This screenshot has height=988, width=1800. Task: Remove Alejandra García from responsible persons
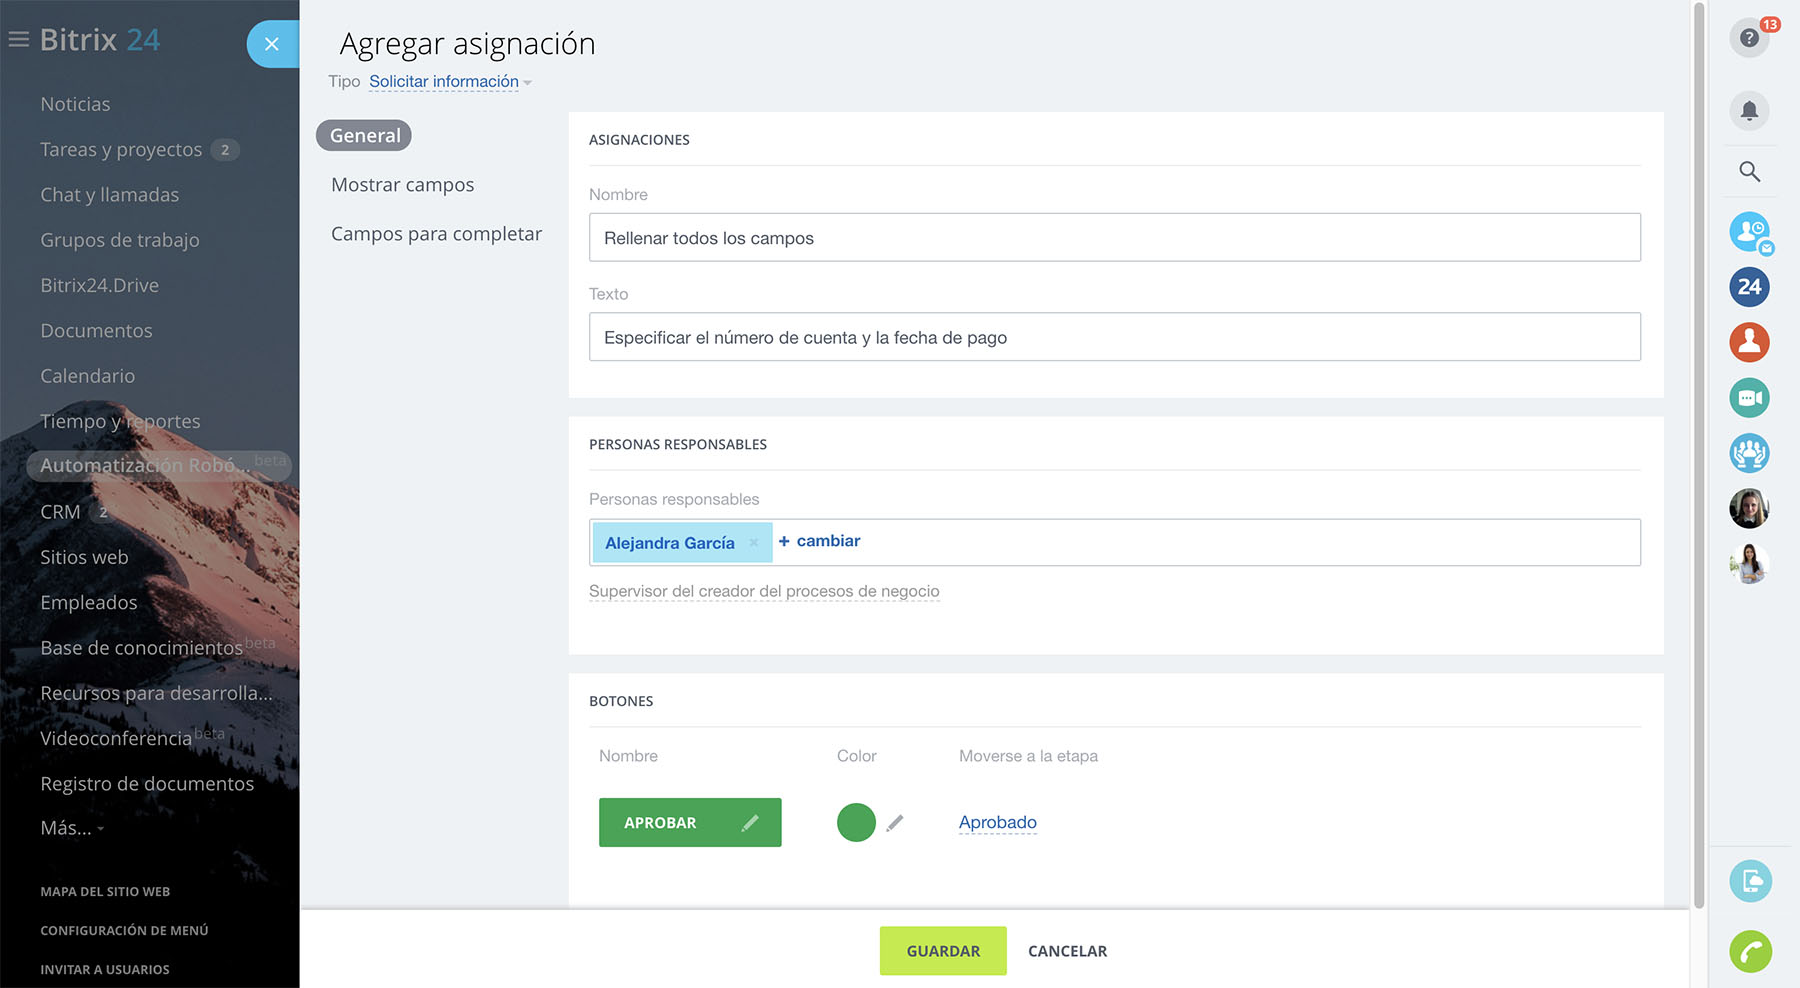(754, 543)
